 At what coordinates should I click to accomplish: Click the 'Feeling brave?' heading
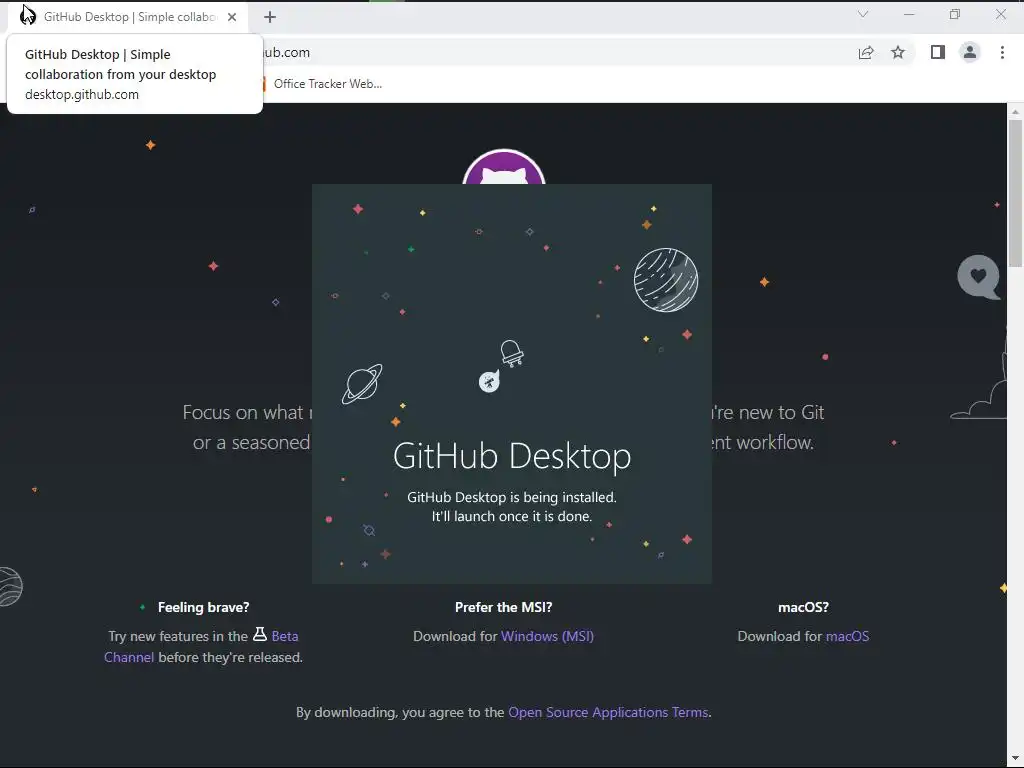[x=204, y=607]
